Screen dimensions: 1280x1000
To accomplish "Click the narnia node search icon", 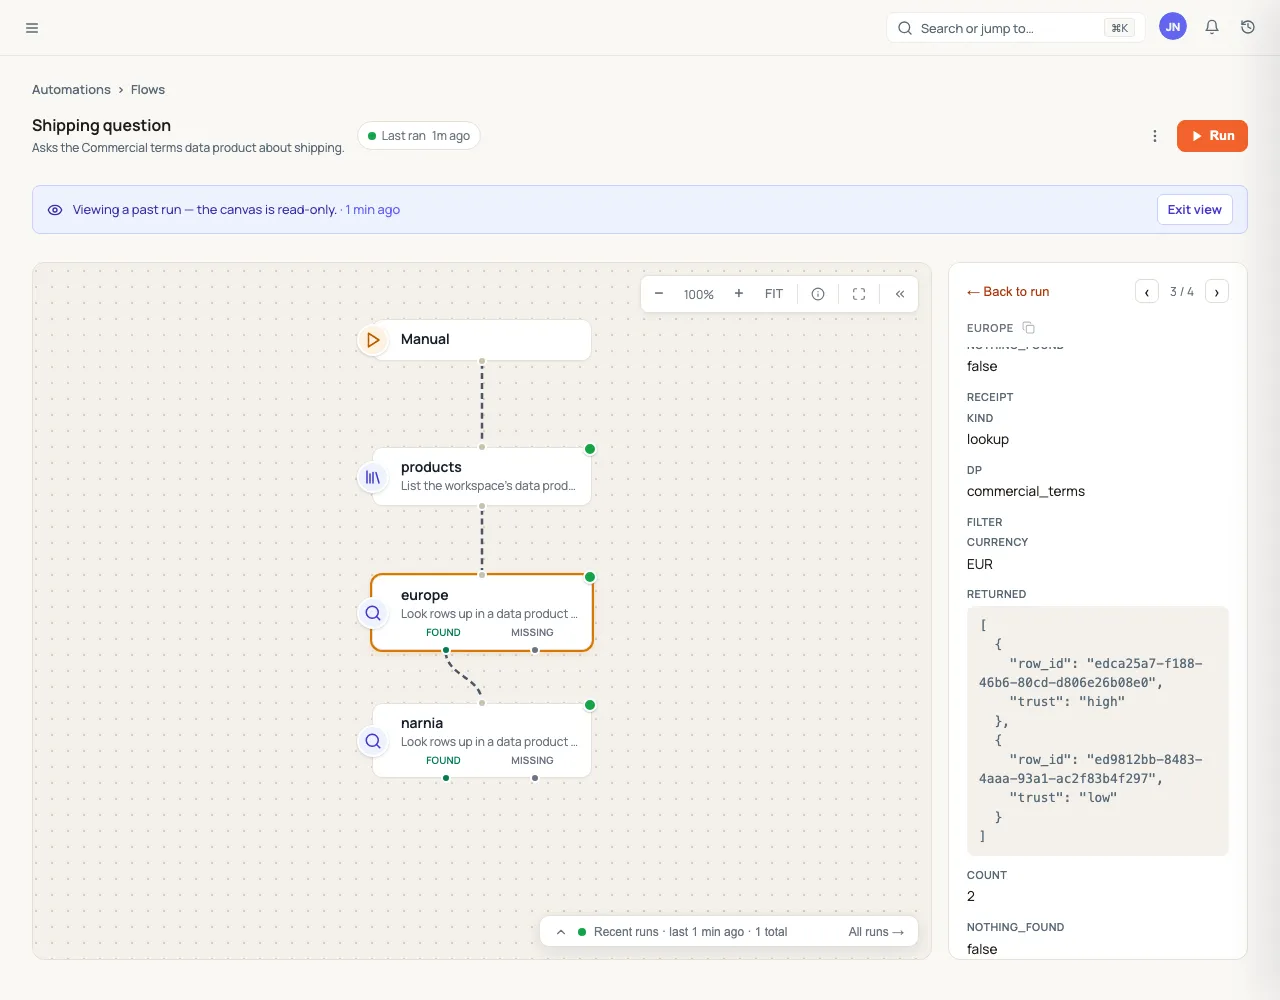I will [373, 741].
